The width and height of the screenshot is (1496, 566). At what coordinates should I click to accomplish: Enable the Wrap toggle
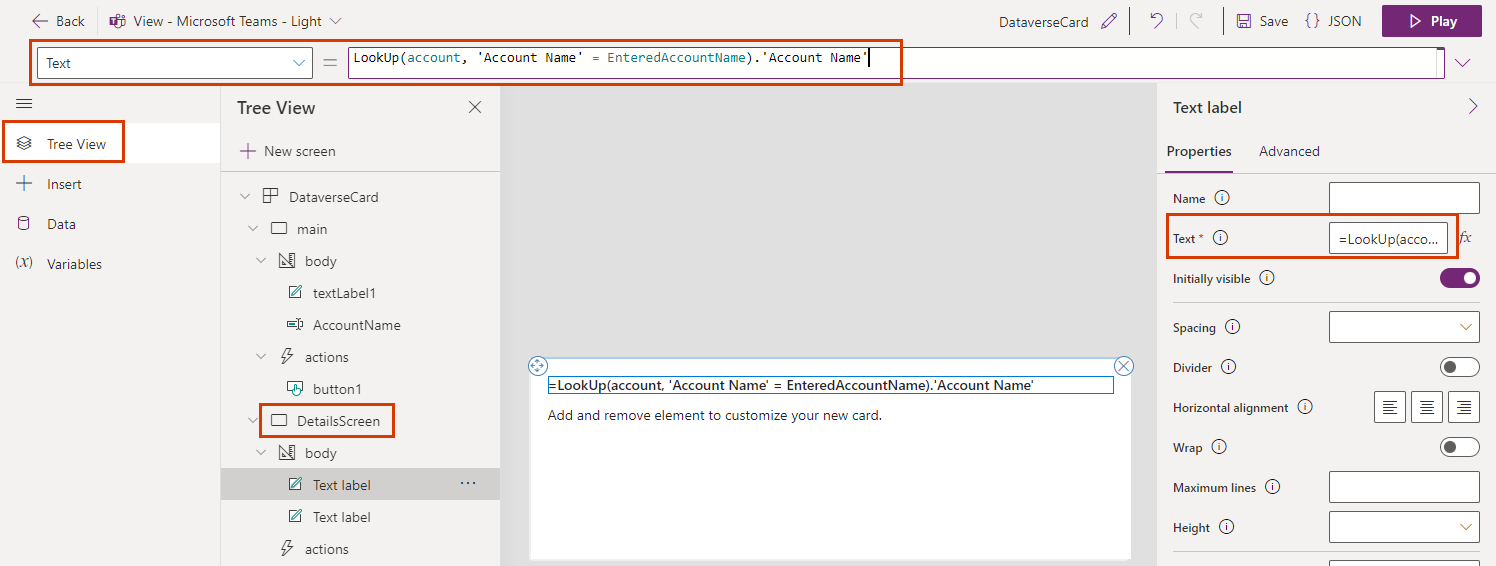pyautogui.click(x=1460, y=447)
